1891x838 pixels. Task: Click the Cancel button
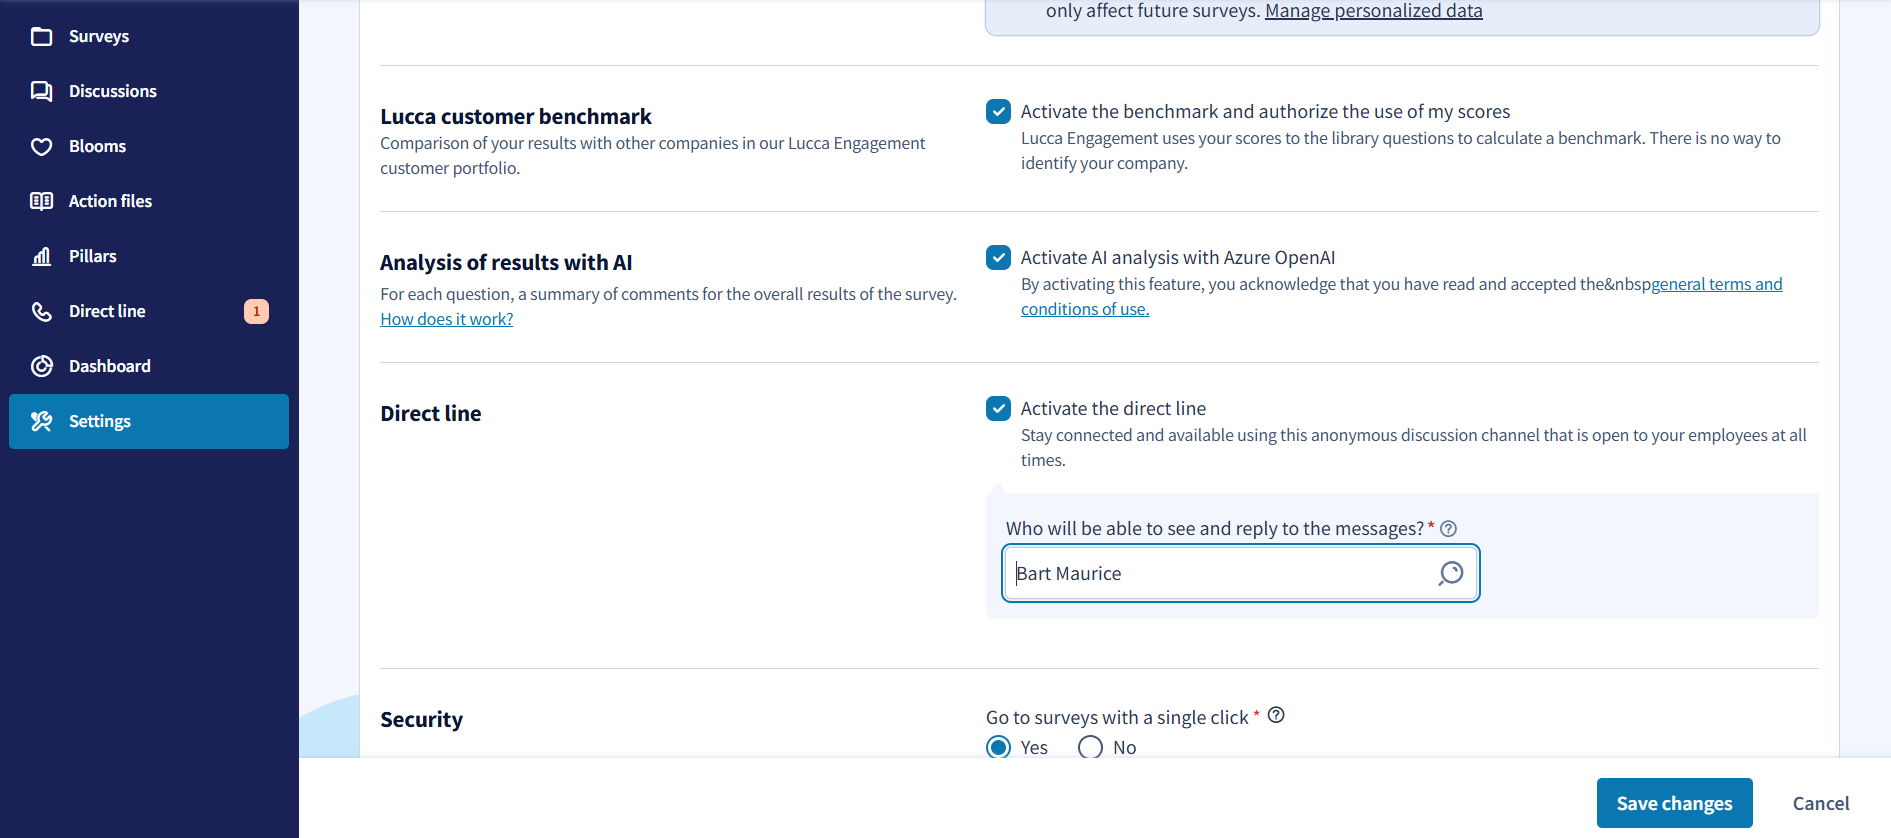point(1820,803)
